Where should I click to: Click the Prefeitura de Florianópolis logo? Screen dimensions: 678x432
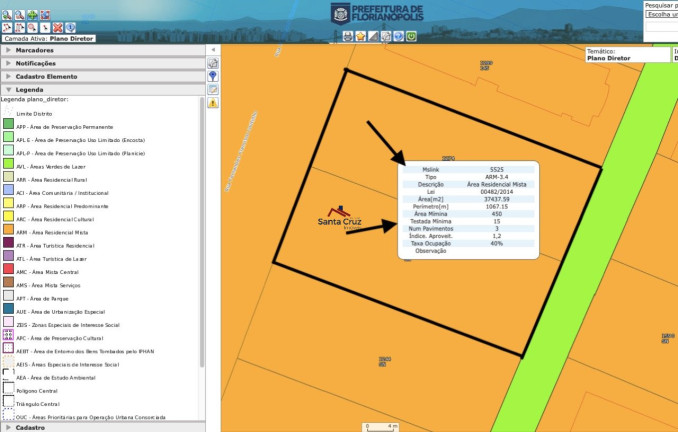377,14
